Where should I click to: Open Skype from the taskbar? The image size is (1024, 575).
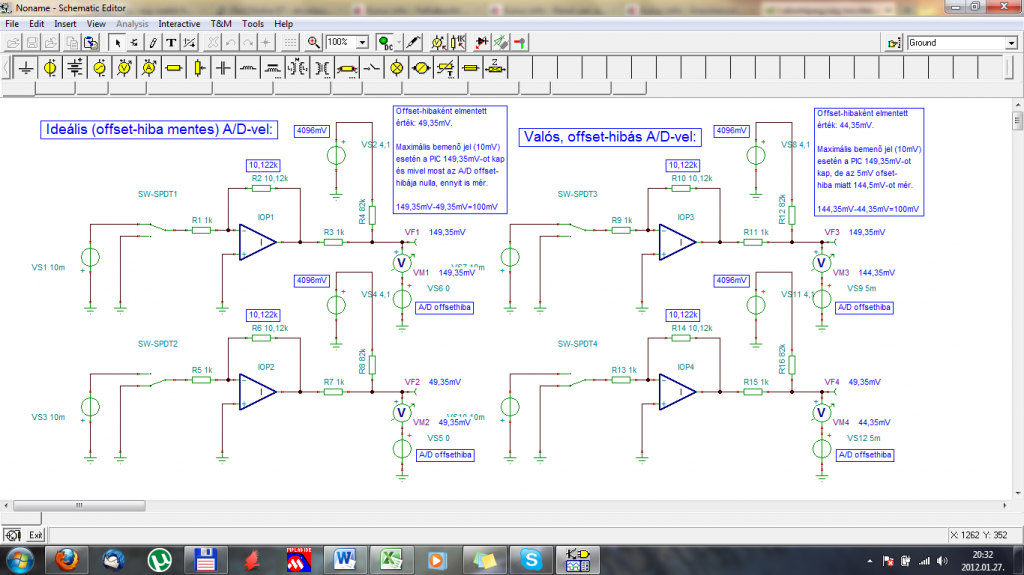[x=530, y=560]
